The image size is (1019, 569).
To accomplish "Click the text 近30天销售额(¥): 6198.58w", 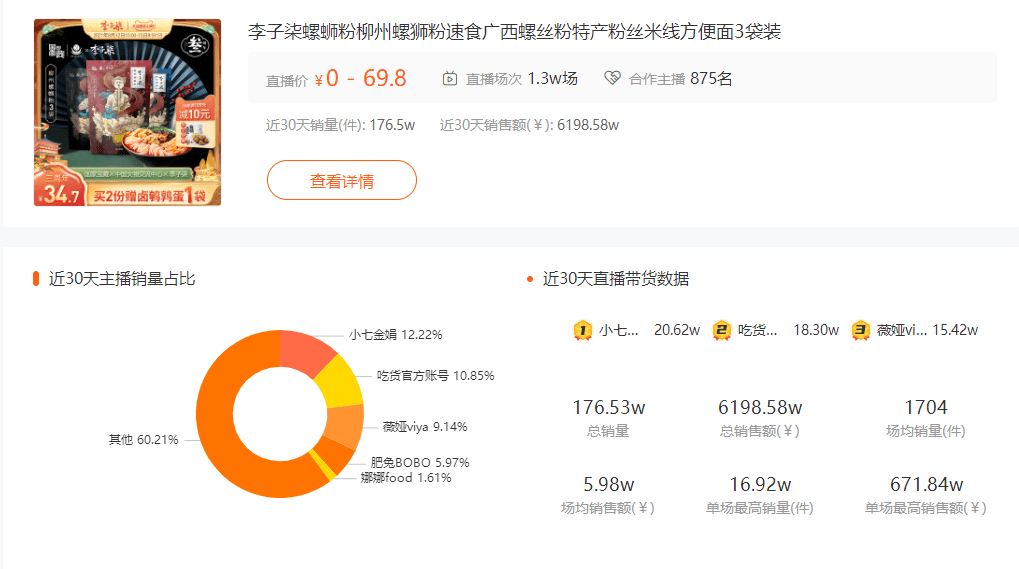I will click(x=529, y=125).
